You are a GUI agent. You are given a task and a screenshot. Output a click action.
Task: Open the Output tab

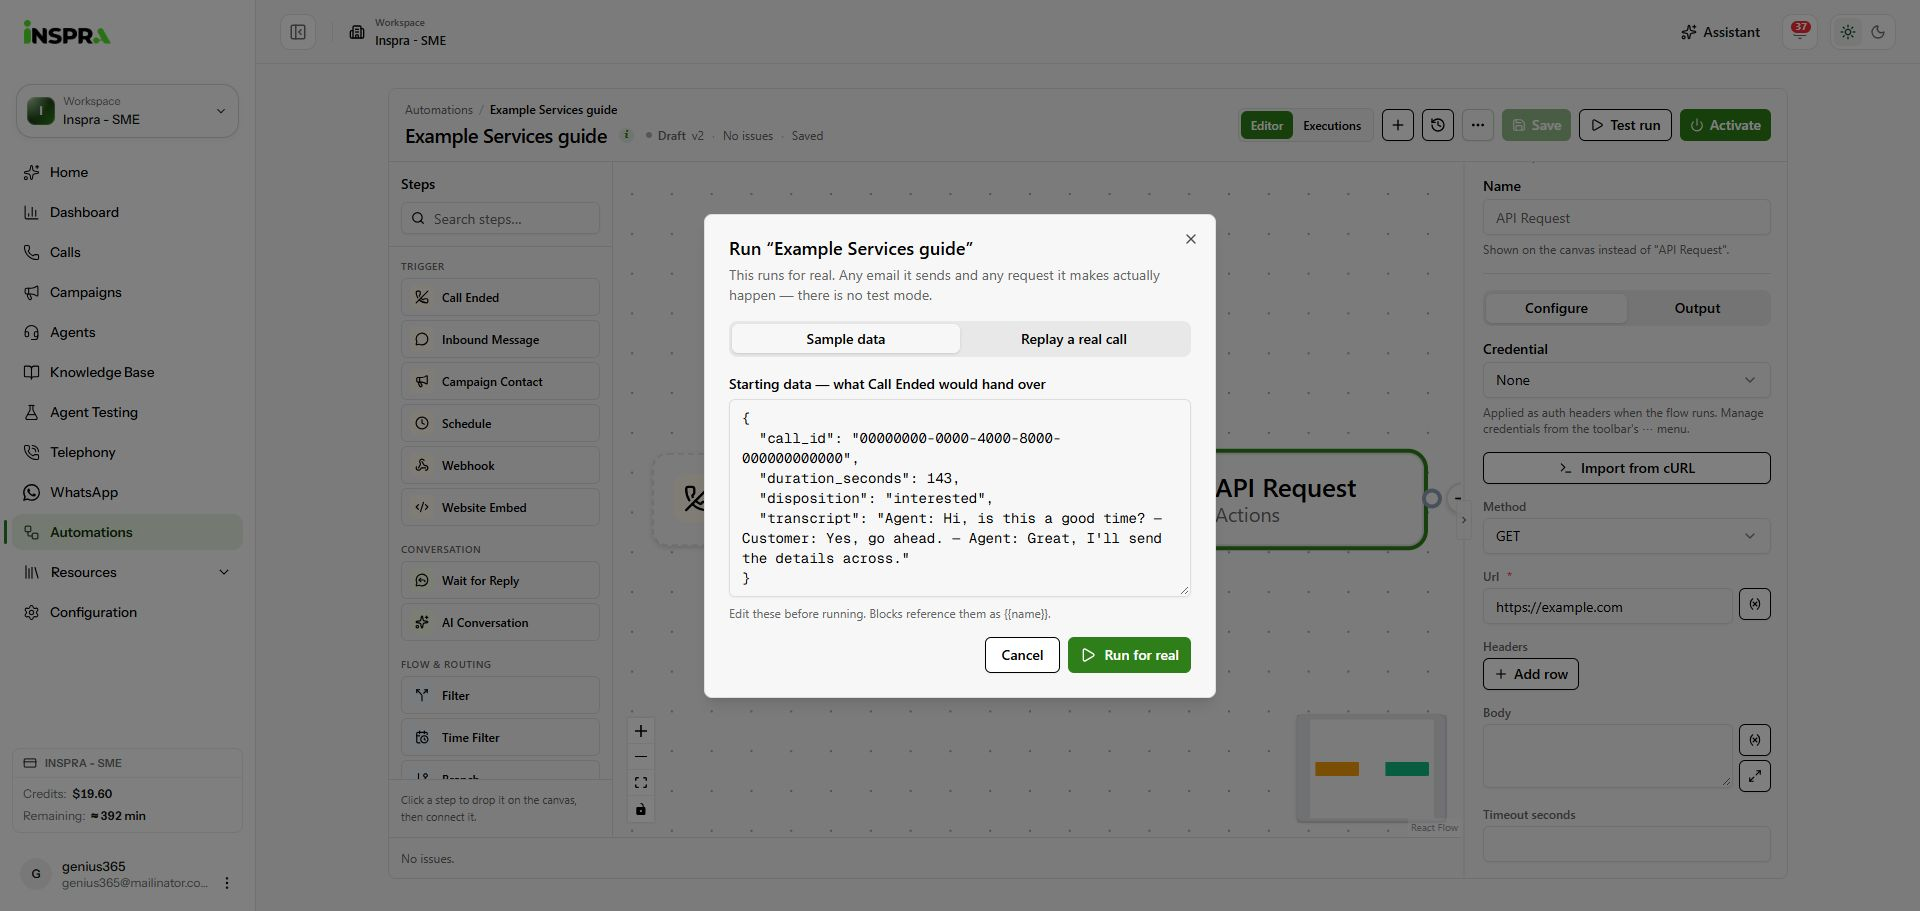[1697, 308]
